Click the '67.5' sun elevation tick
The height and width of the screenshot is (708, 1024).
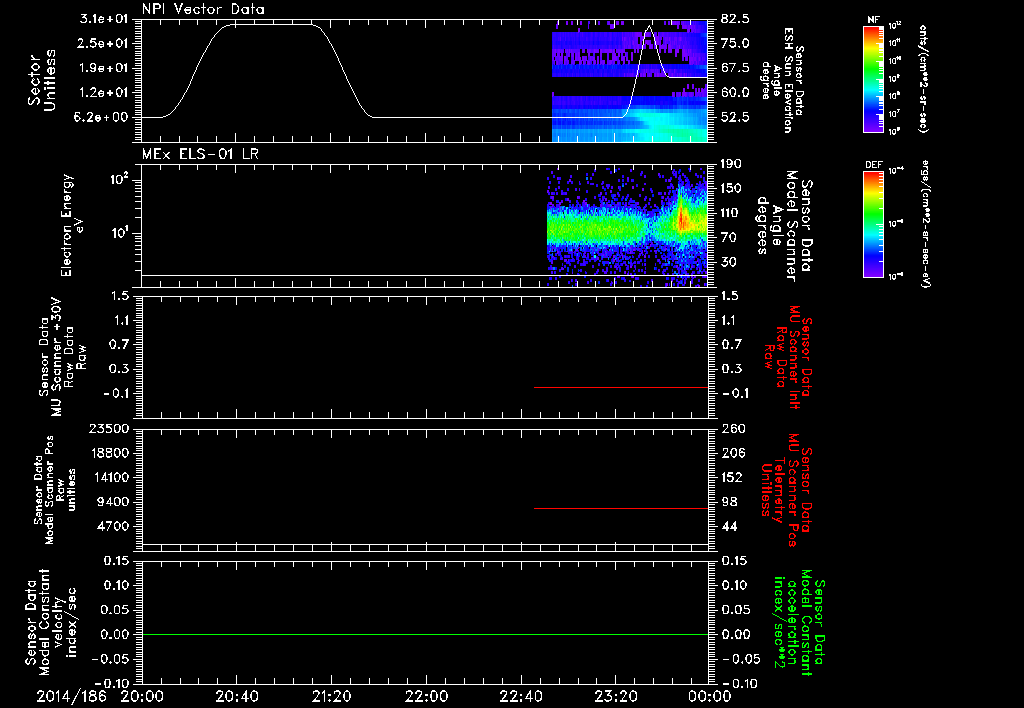pos(736,68)
